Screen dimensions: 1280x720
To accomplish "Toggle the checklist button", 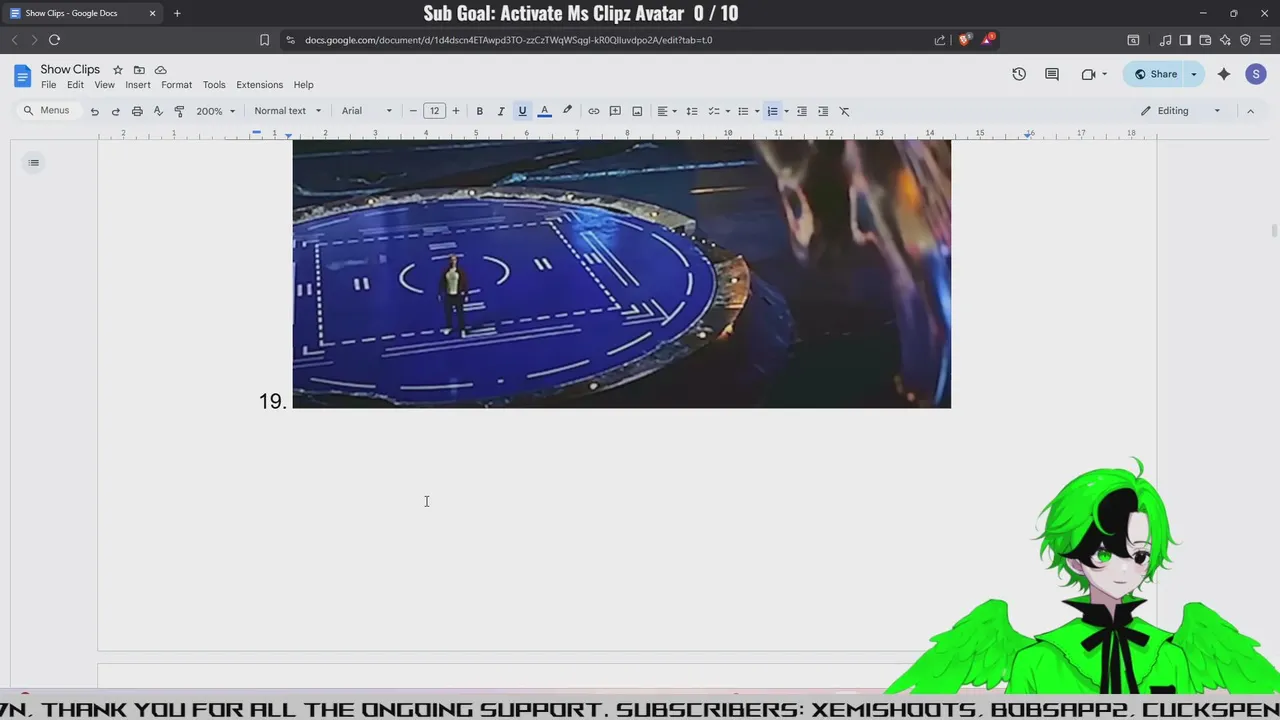I will click(714, 111).
